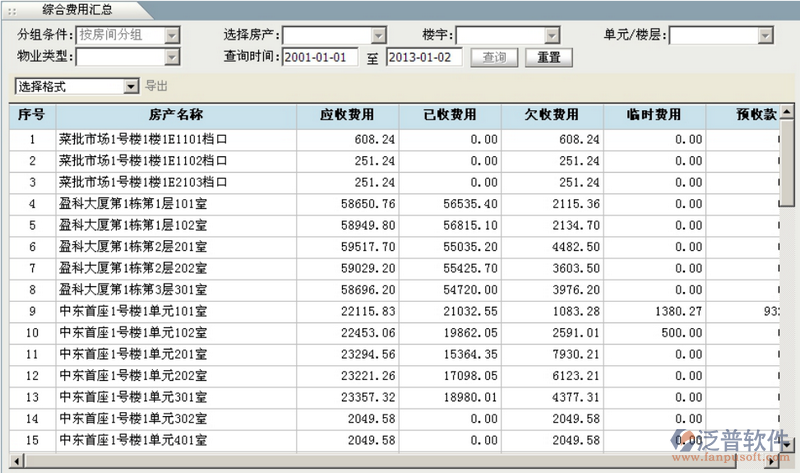This screenshot has height=473, width=800.
Task: Expand the 单元/楼层 dropdown
Action: [x=765, y=36]
